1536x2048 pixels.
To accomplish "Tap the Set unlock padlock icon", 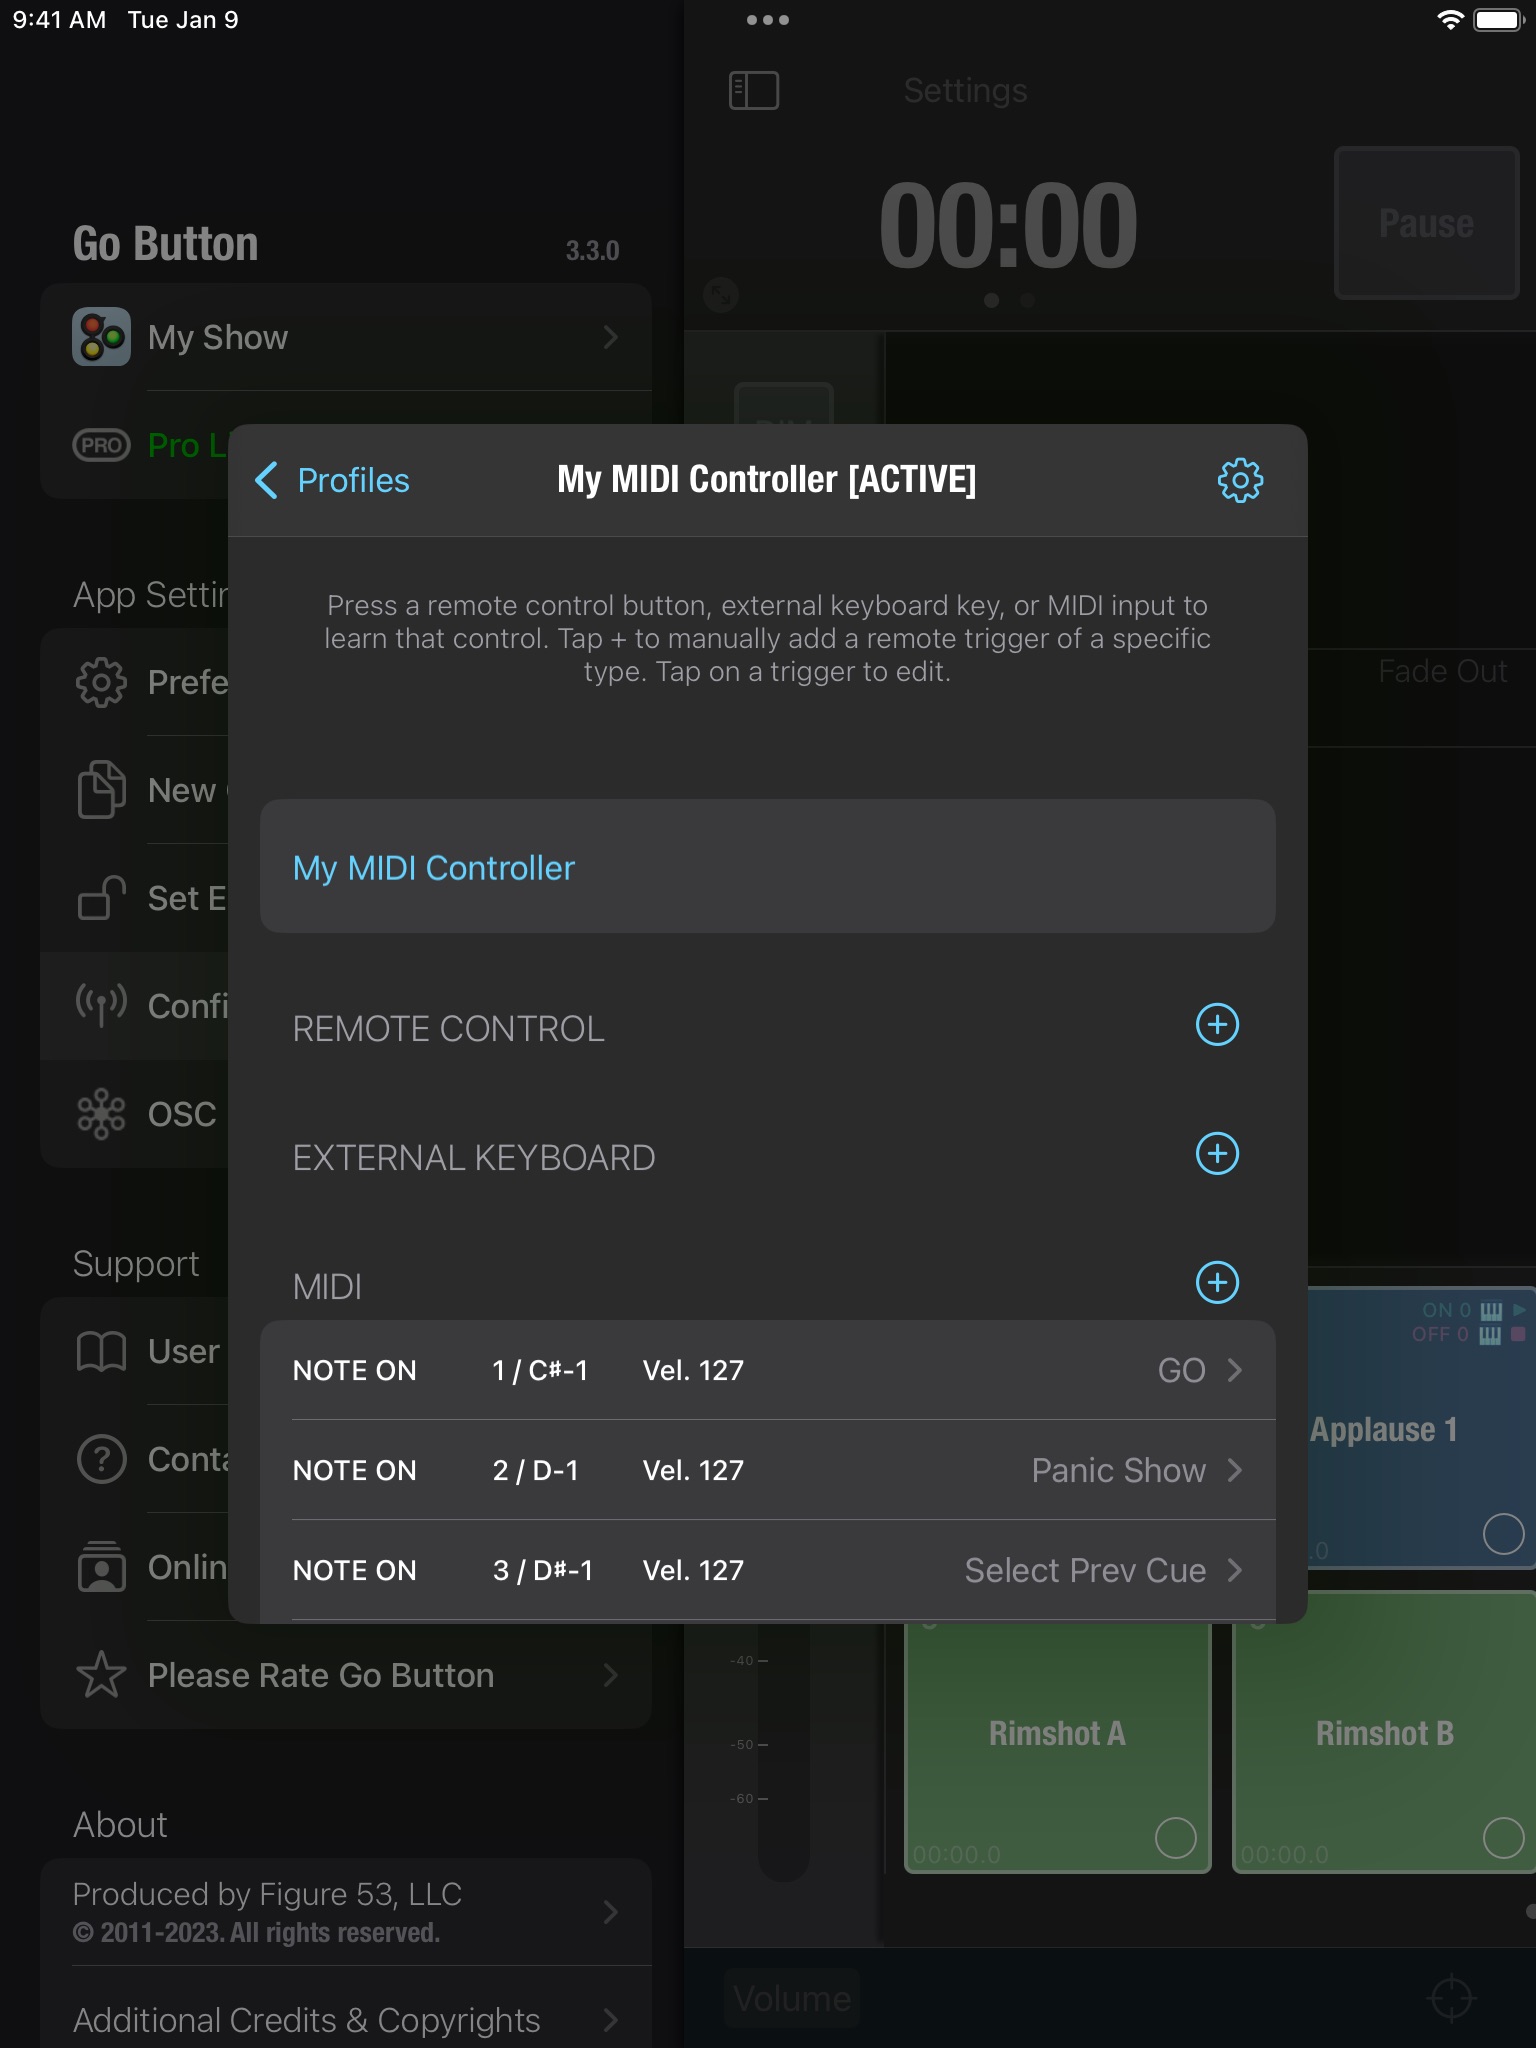I will (101, 897).
